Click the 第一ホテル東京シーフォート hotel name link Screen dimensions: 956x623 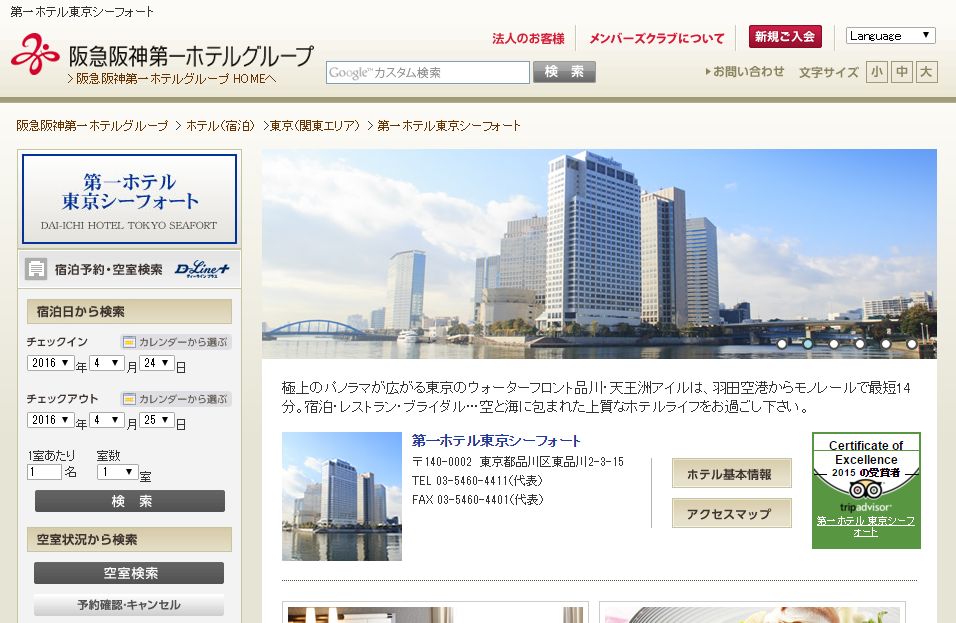point(496,441)
